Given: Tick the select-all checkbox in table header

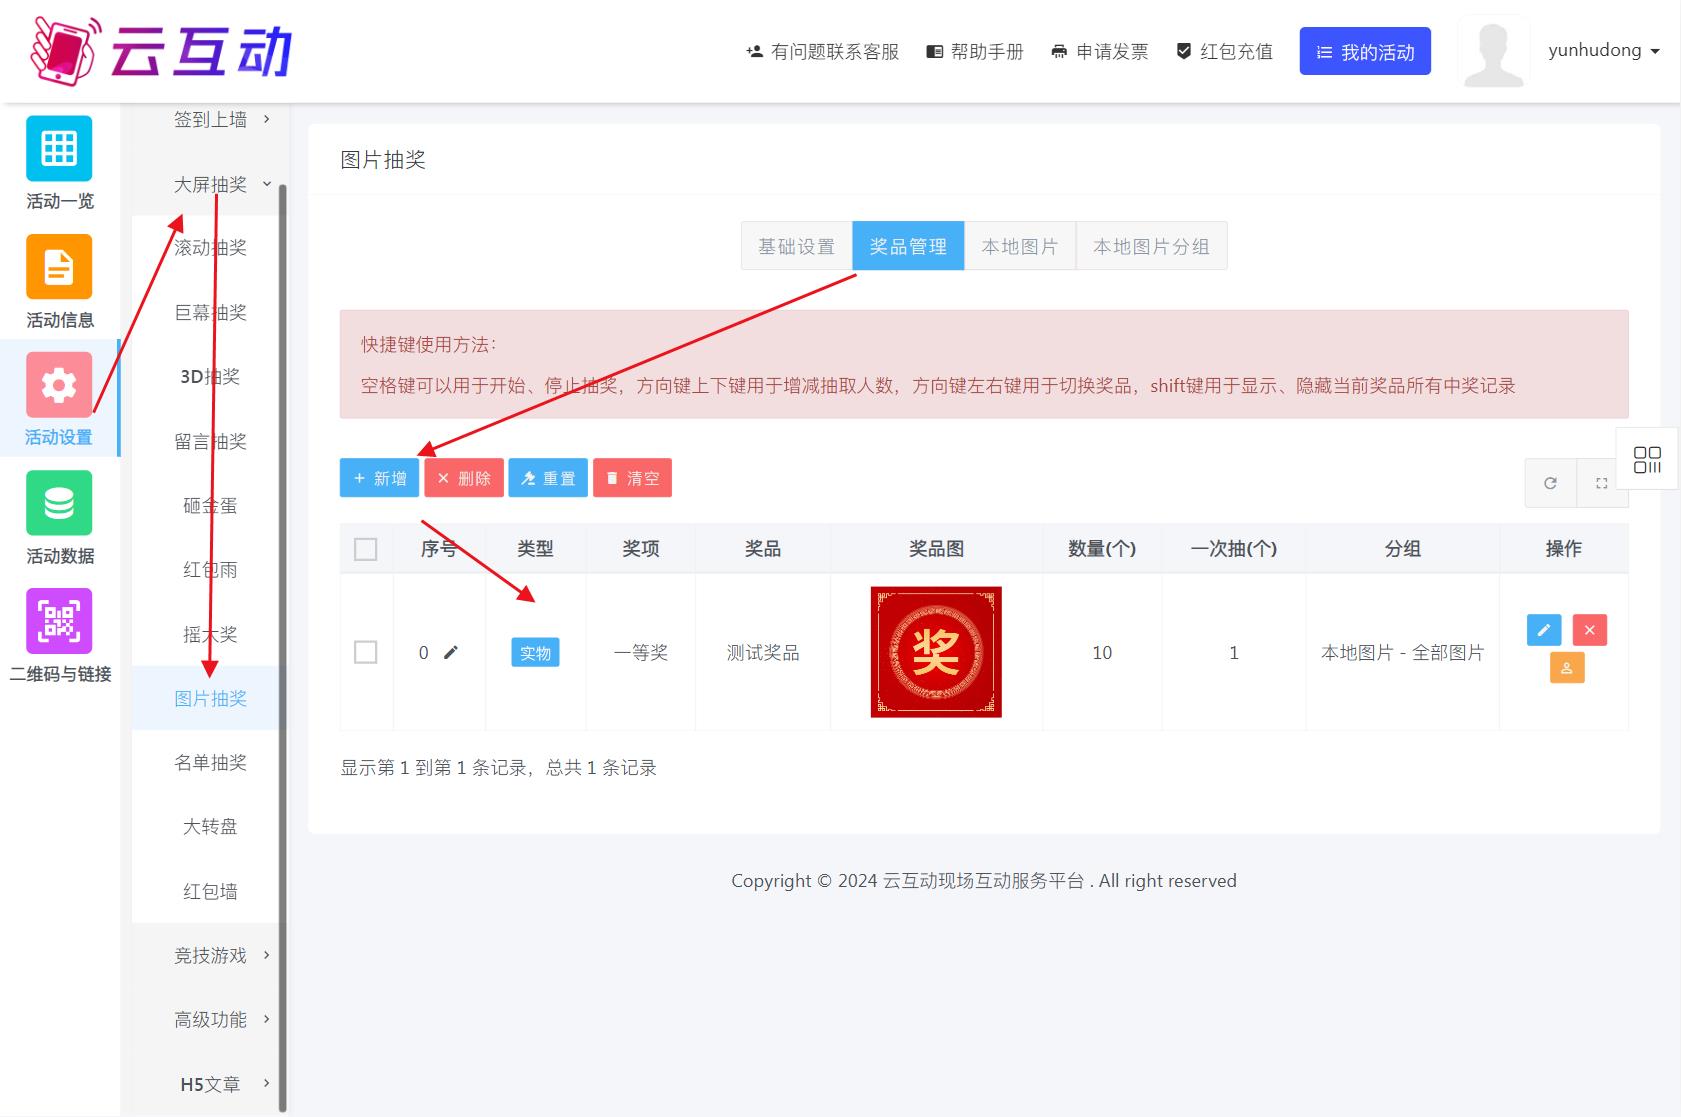Looking at the screenshot, I should tap(366, 549).
